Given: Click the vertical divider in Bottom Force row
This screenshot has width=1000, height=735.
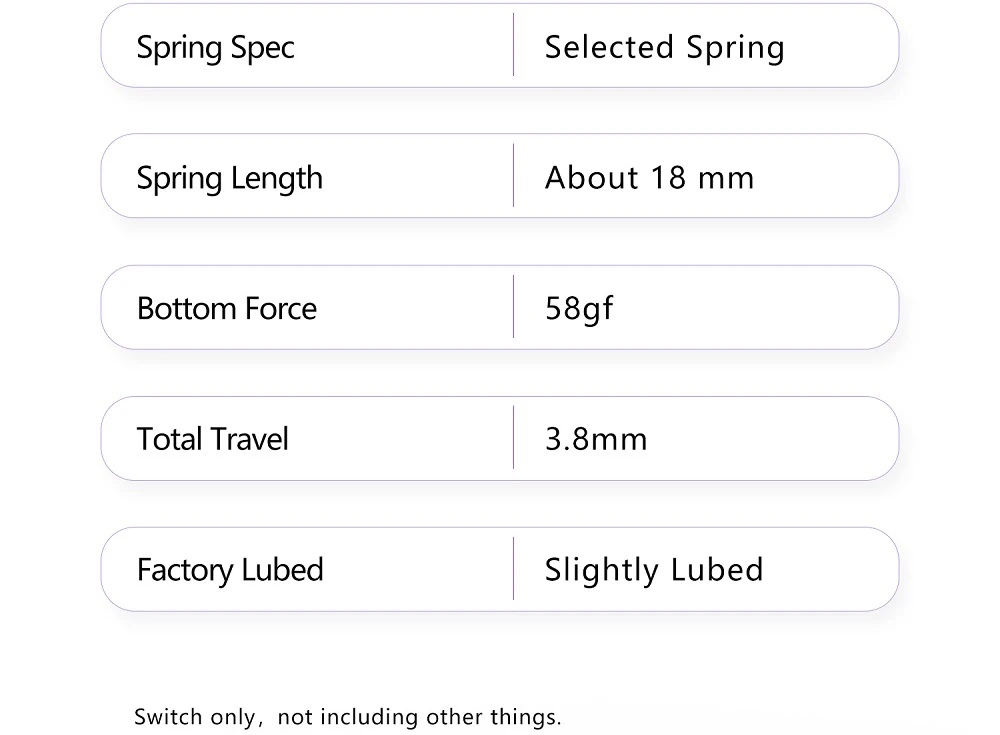Looking at the screenshot, I should (513, 307).
